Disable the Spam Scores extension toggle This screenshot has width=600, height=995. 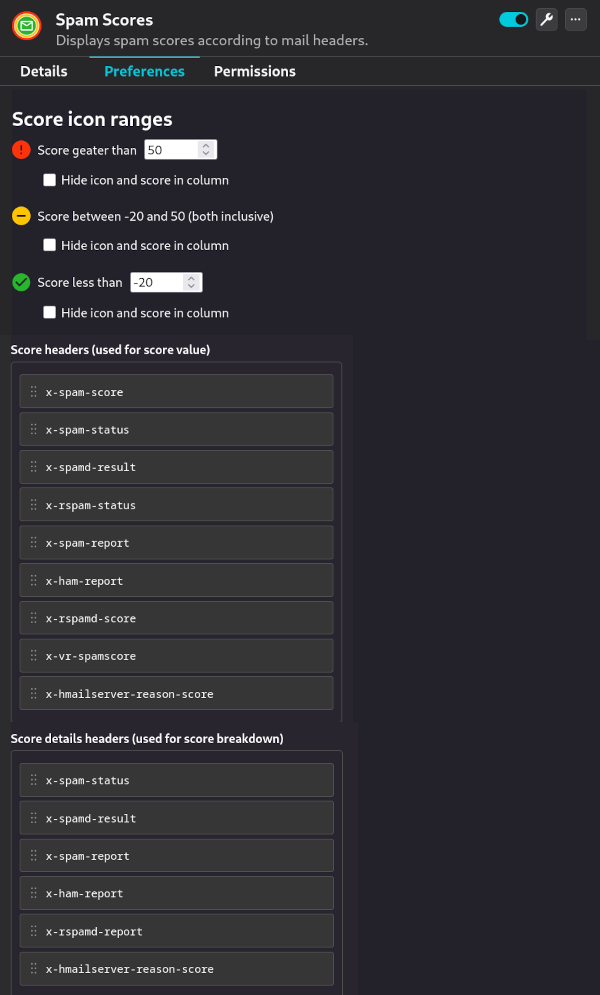click(514, 20)
